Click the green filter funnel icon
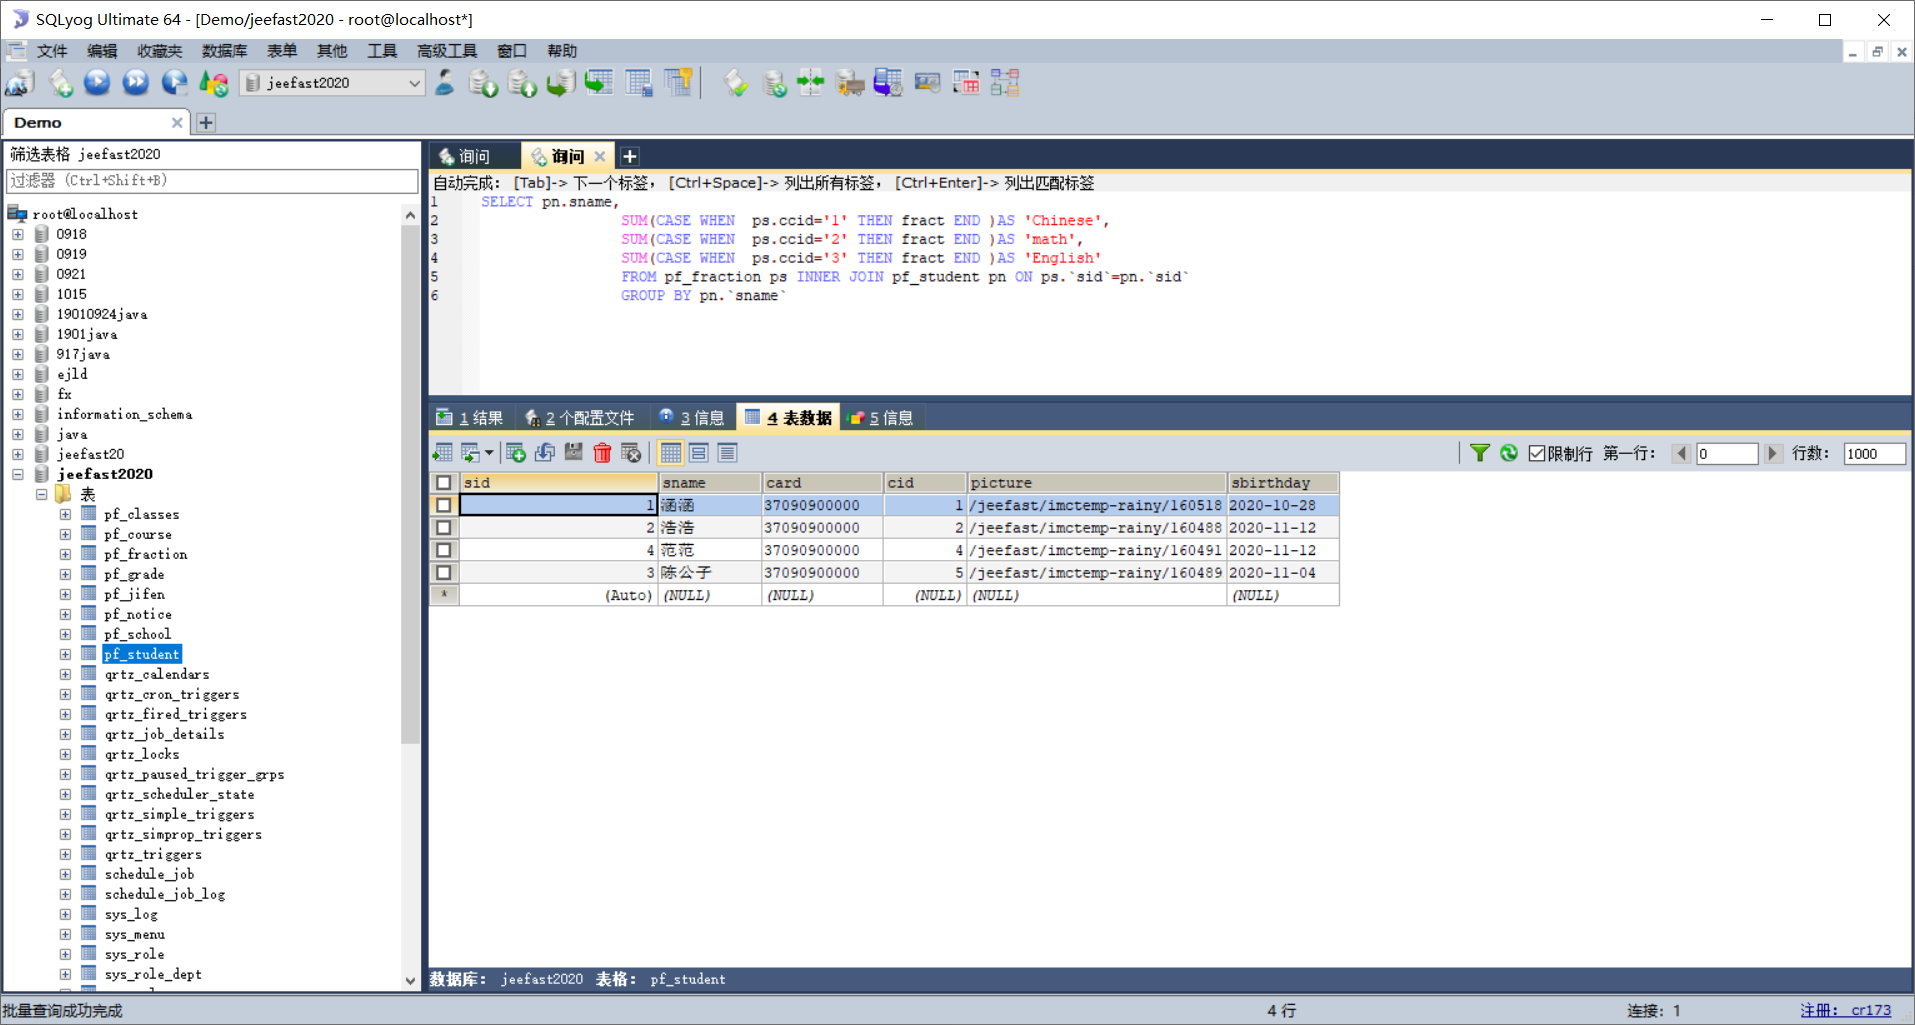The width and height of the screenshot is (1915, 1025). click(1479, 453)
